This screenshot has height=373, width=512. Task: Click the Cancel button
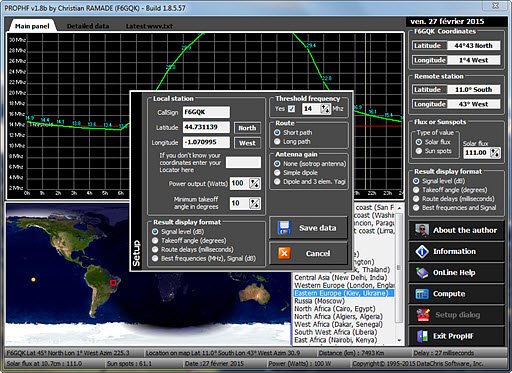[308, 253]
